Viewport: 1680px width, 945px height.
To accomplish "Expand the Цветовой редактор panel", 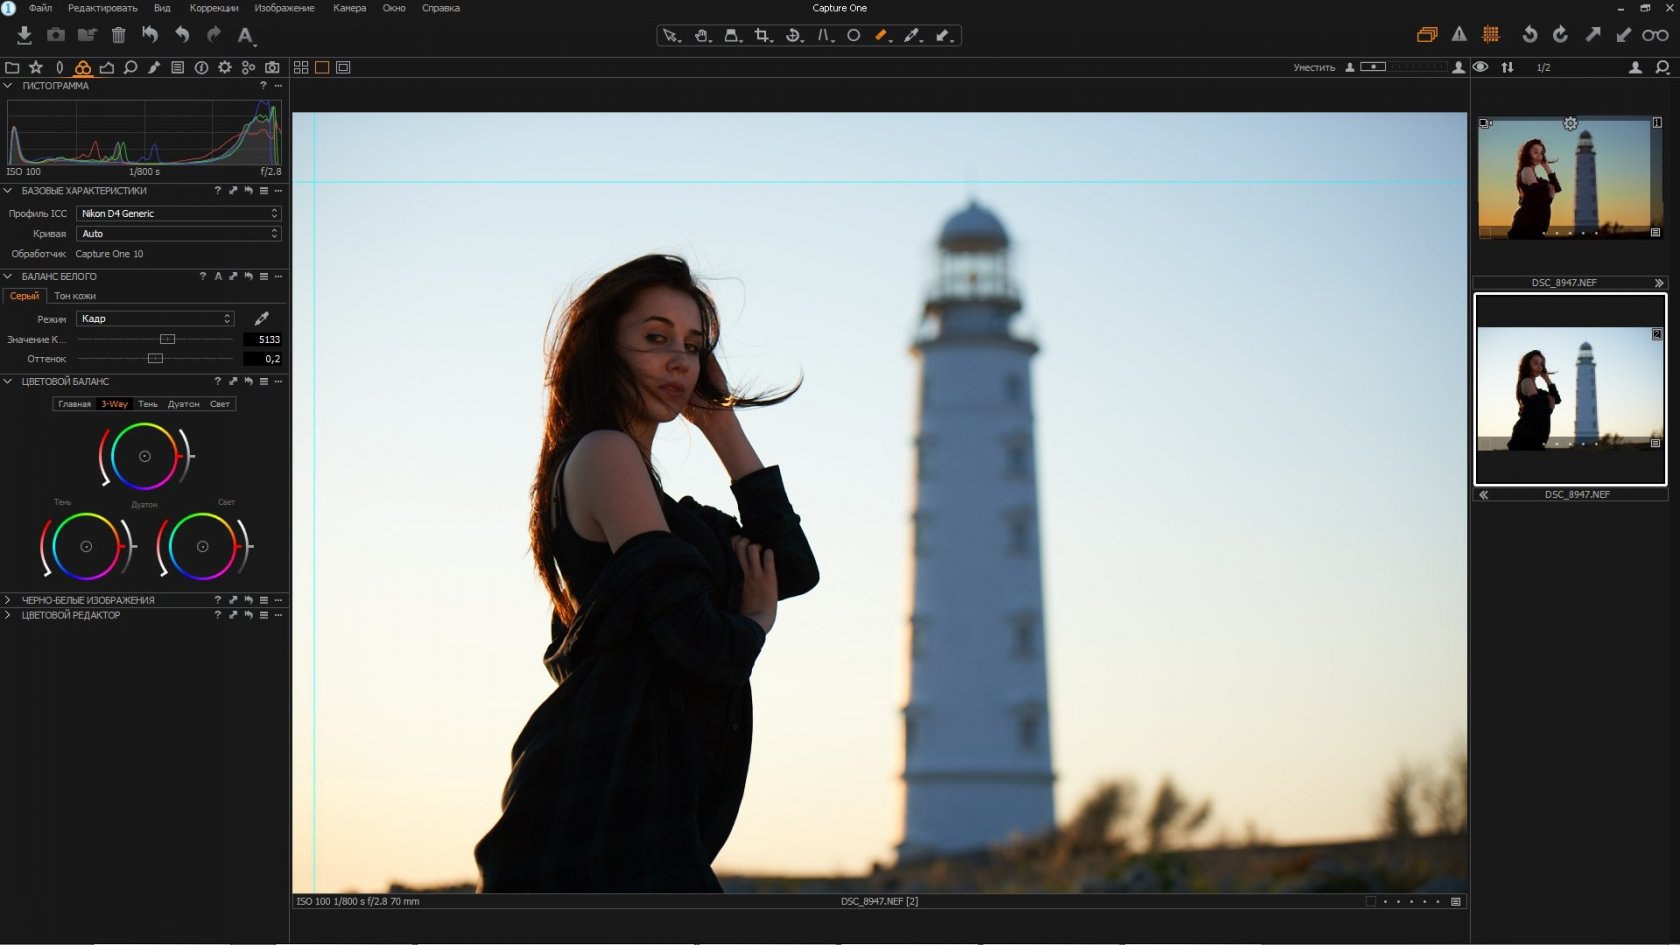I will point(8,616).
